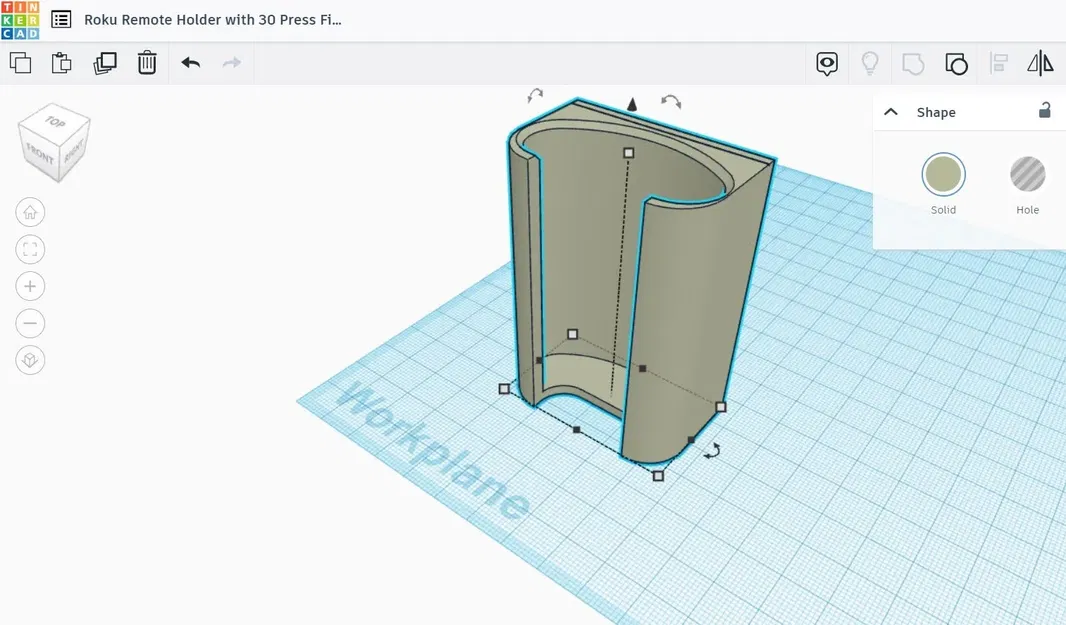Click the front bottom corner resize handle
This screenshot has width=1066, height=625.
(x=658, y=476)
